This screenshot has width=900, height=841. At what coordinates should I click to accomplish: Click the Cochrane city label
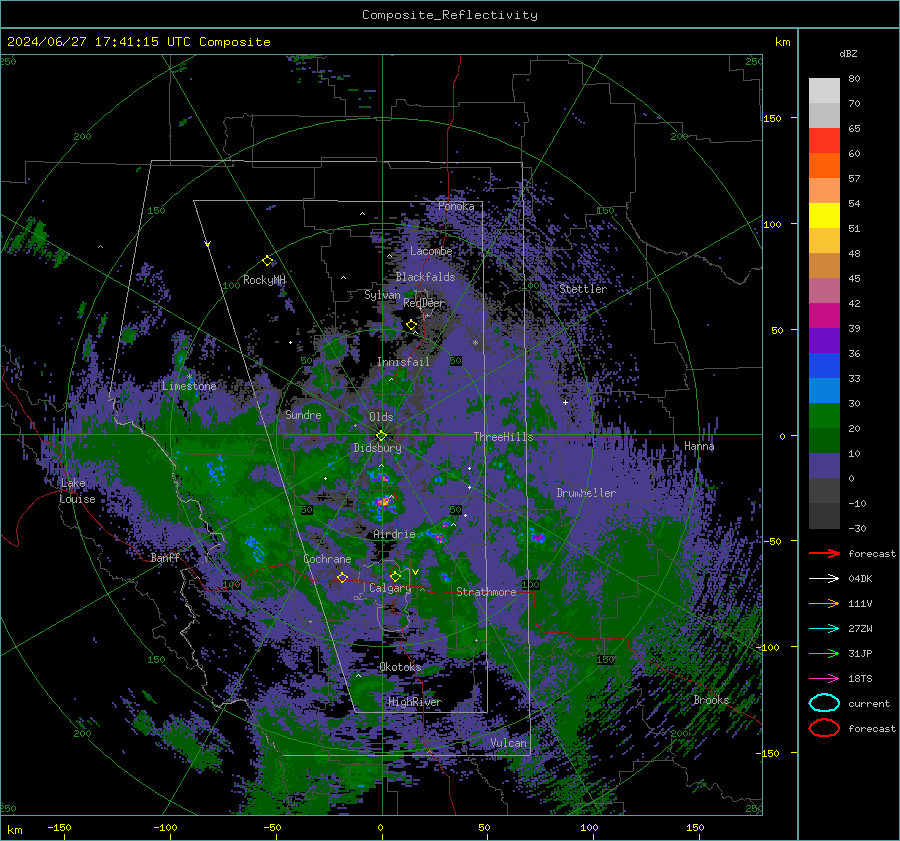click(327, 559)
